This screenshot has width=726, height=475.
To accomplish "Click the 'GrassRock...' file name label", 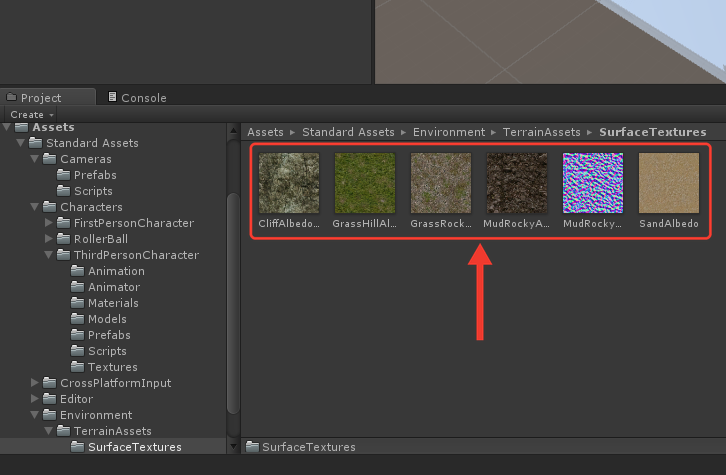I will (x=441, y=224).
